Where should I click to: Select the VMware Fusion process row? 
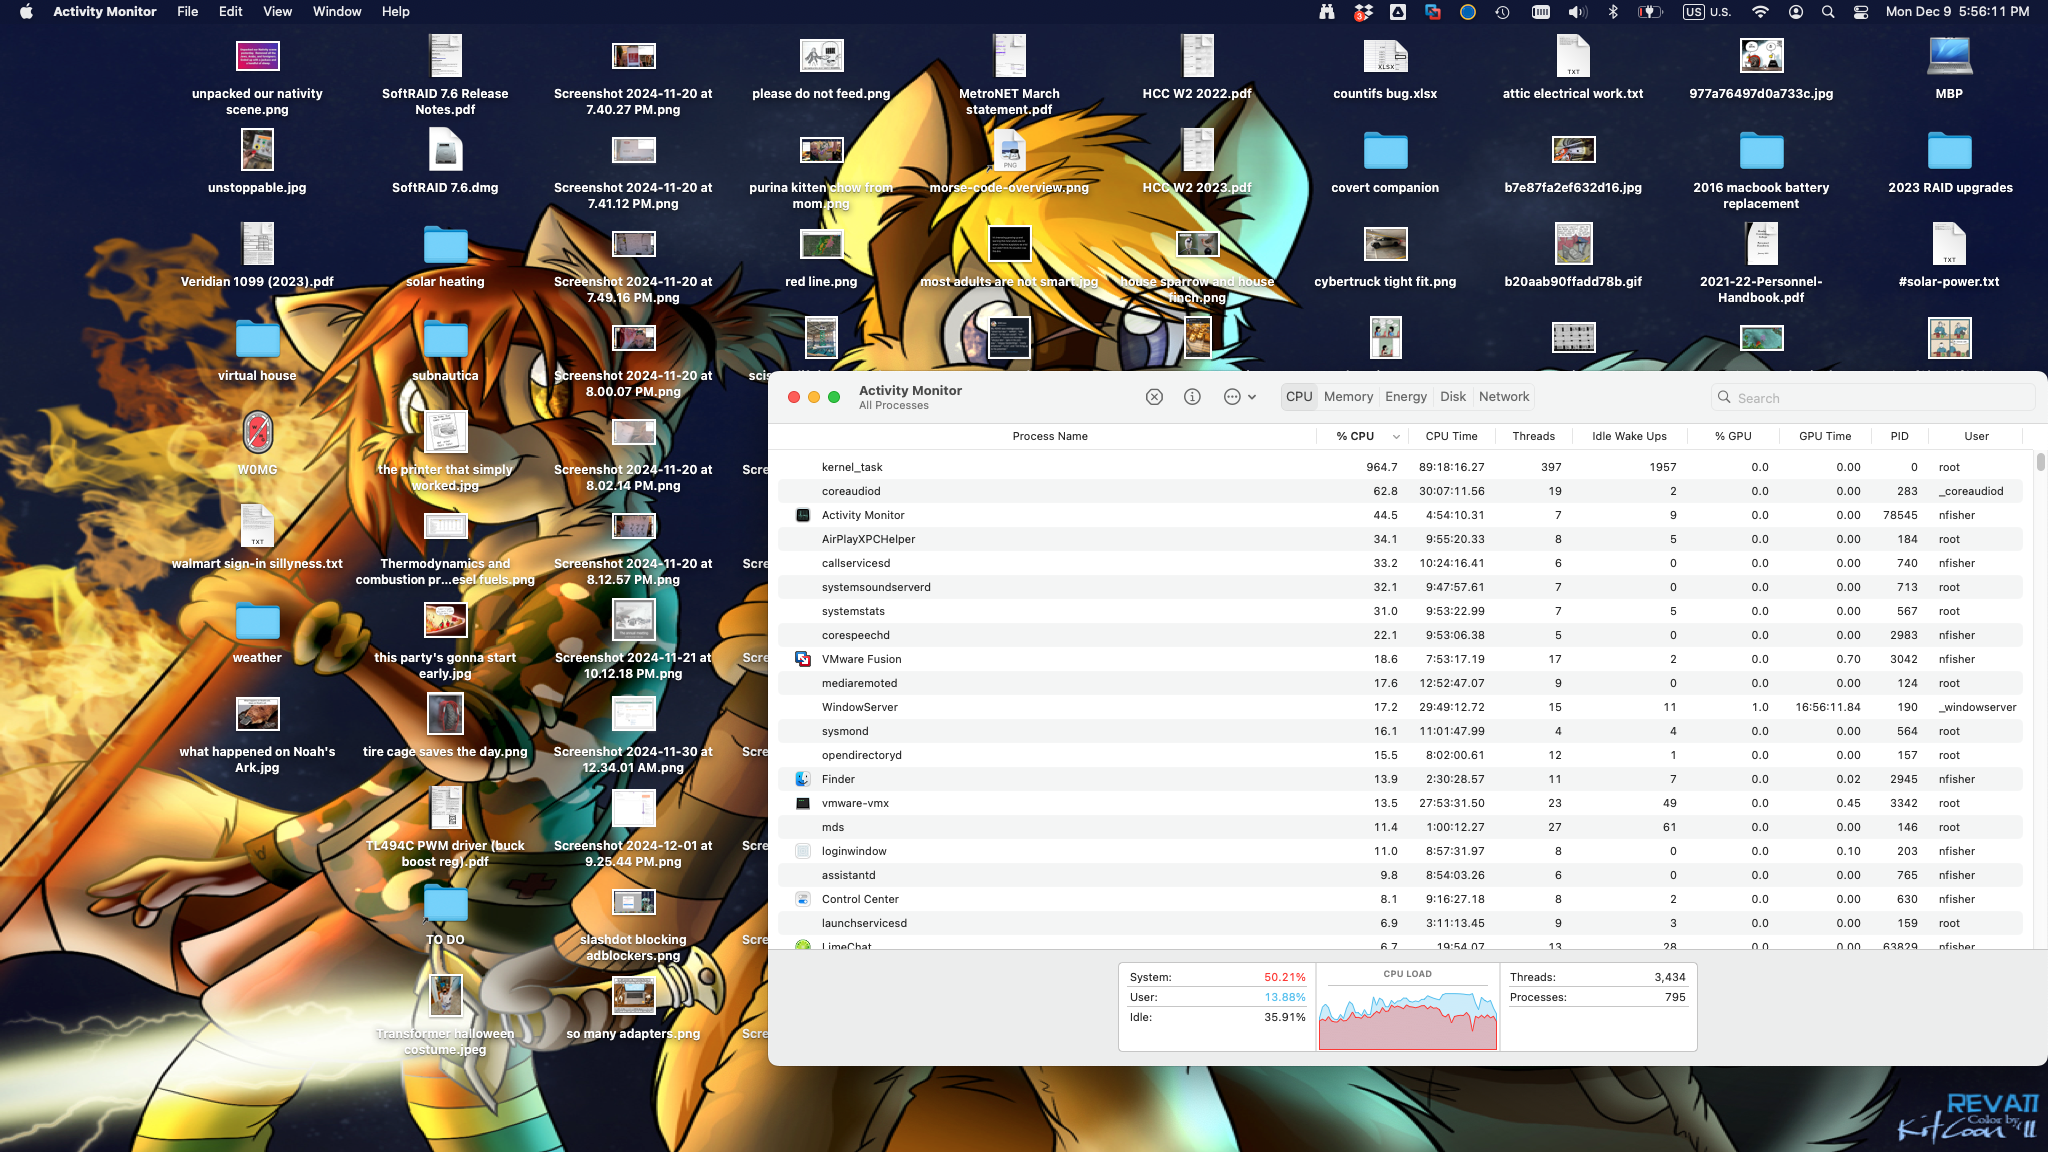[862, 659]
